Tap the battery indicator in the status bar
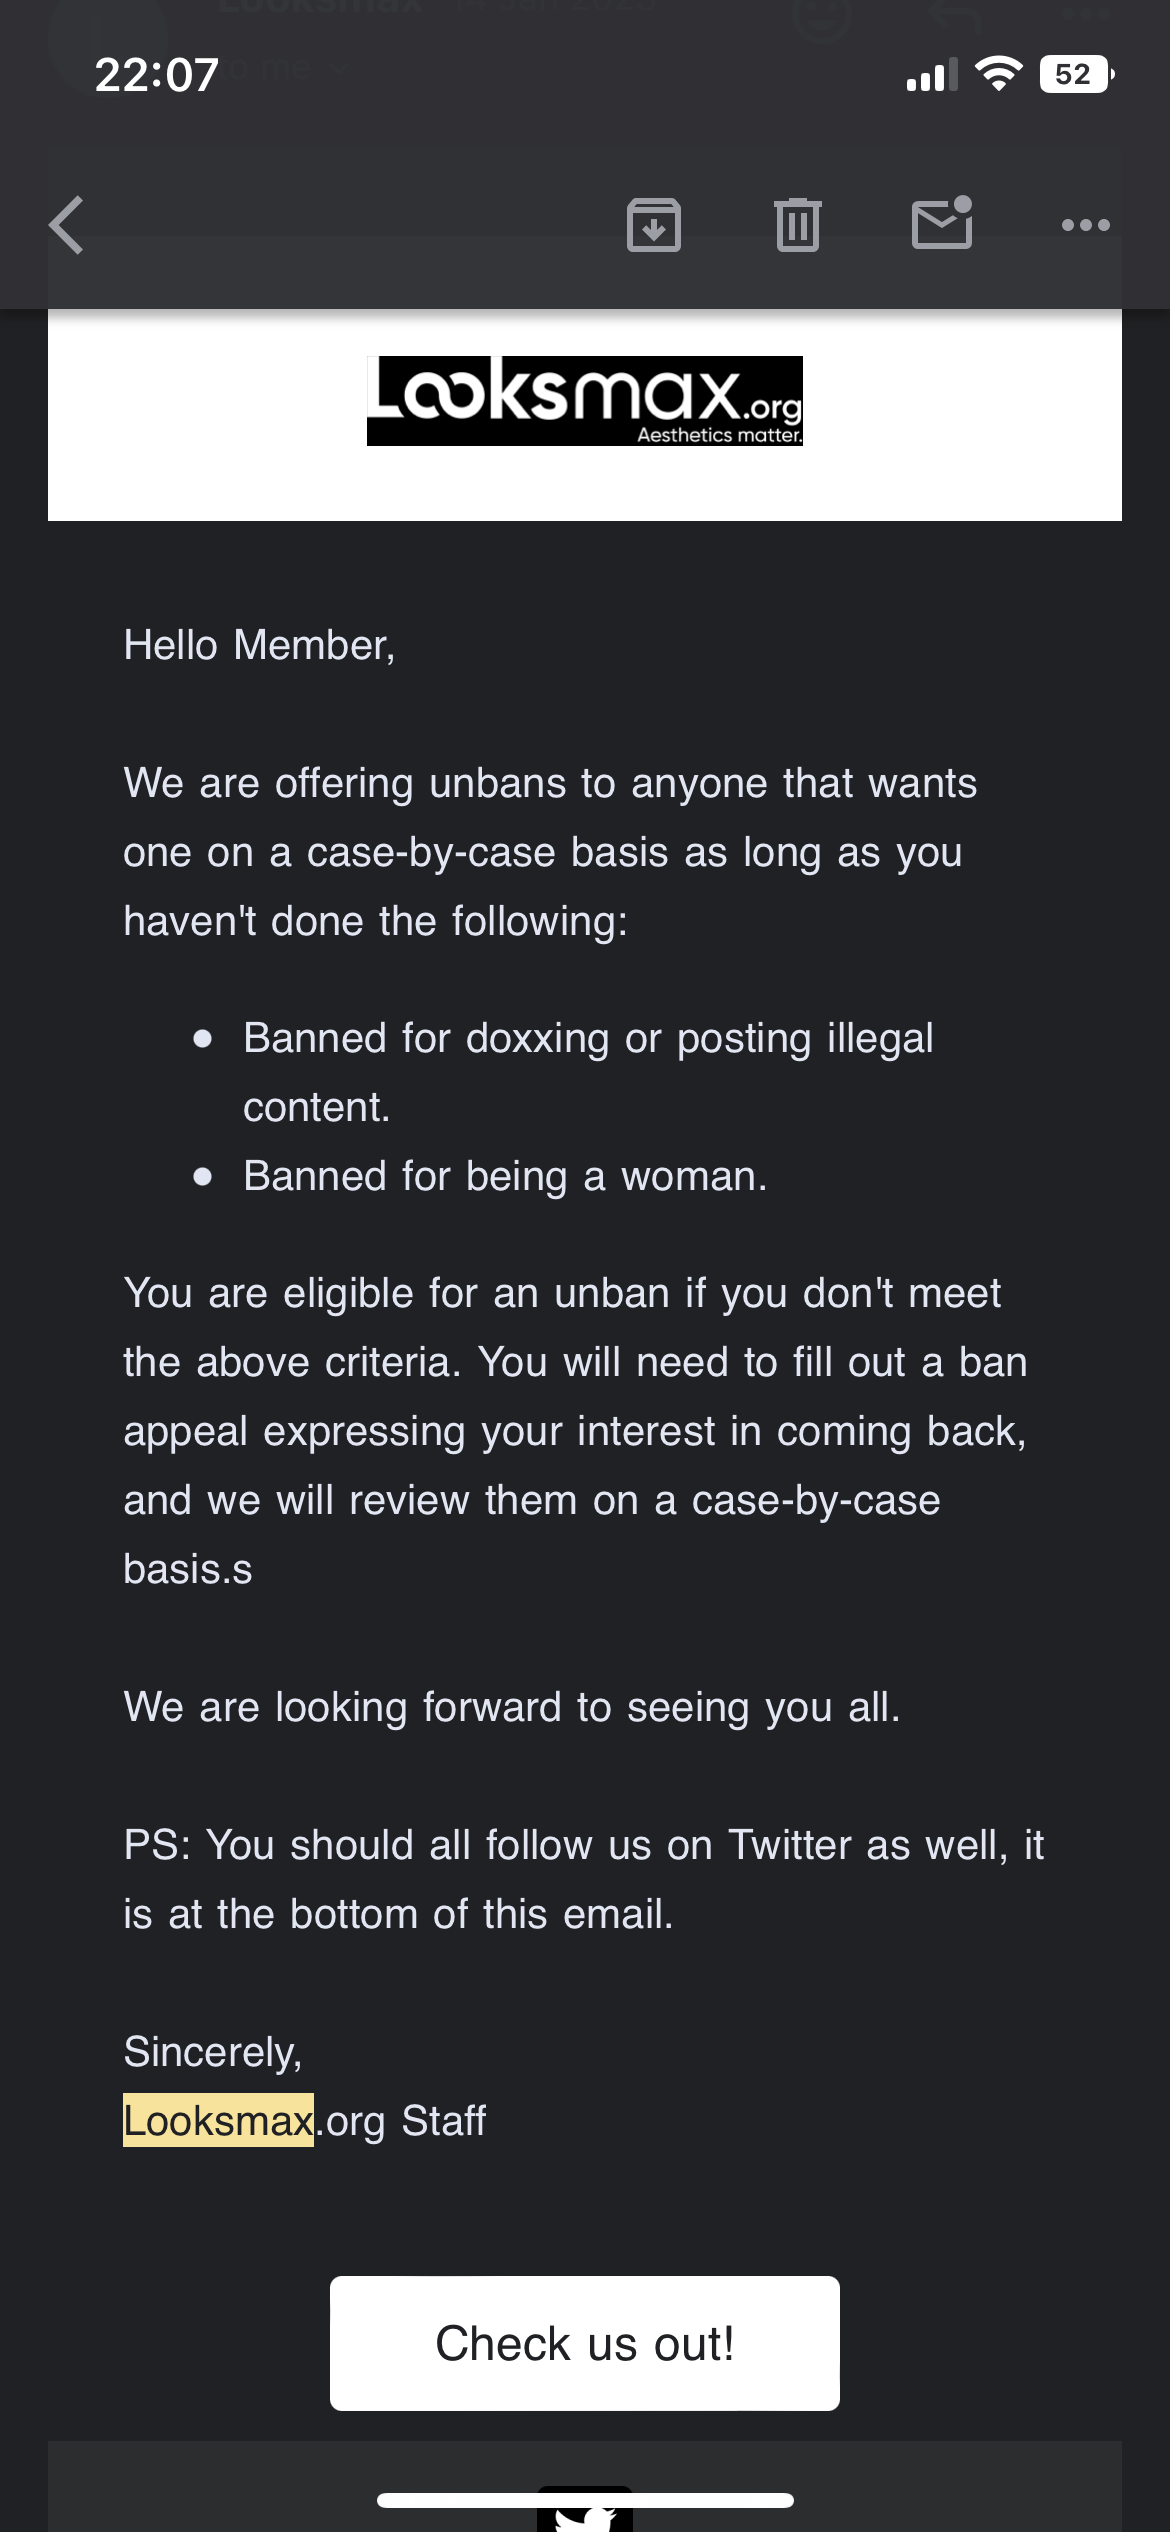The image size is (1170, 2532). (x=1077, y=74)
